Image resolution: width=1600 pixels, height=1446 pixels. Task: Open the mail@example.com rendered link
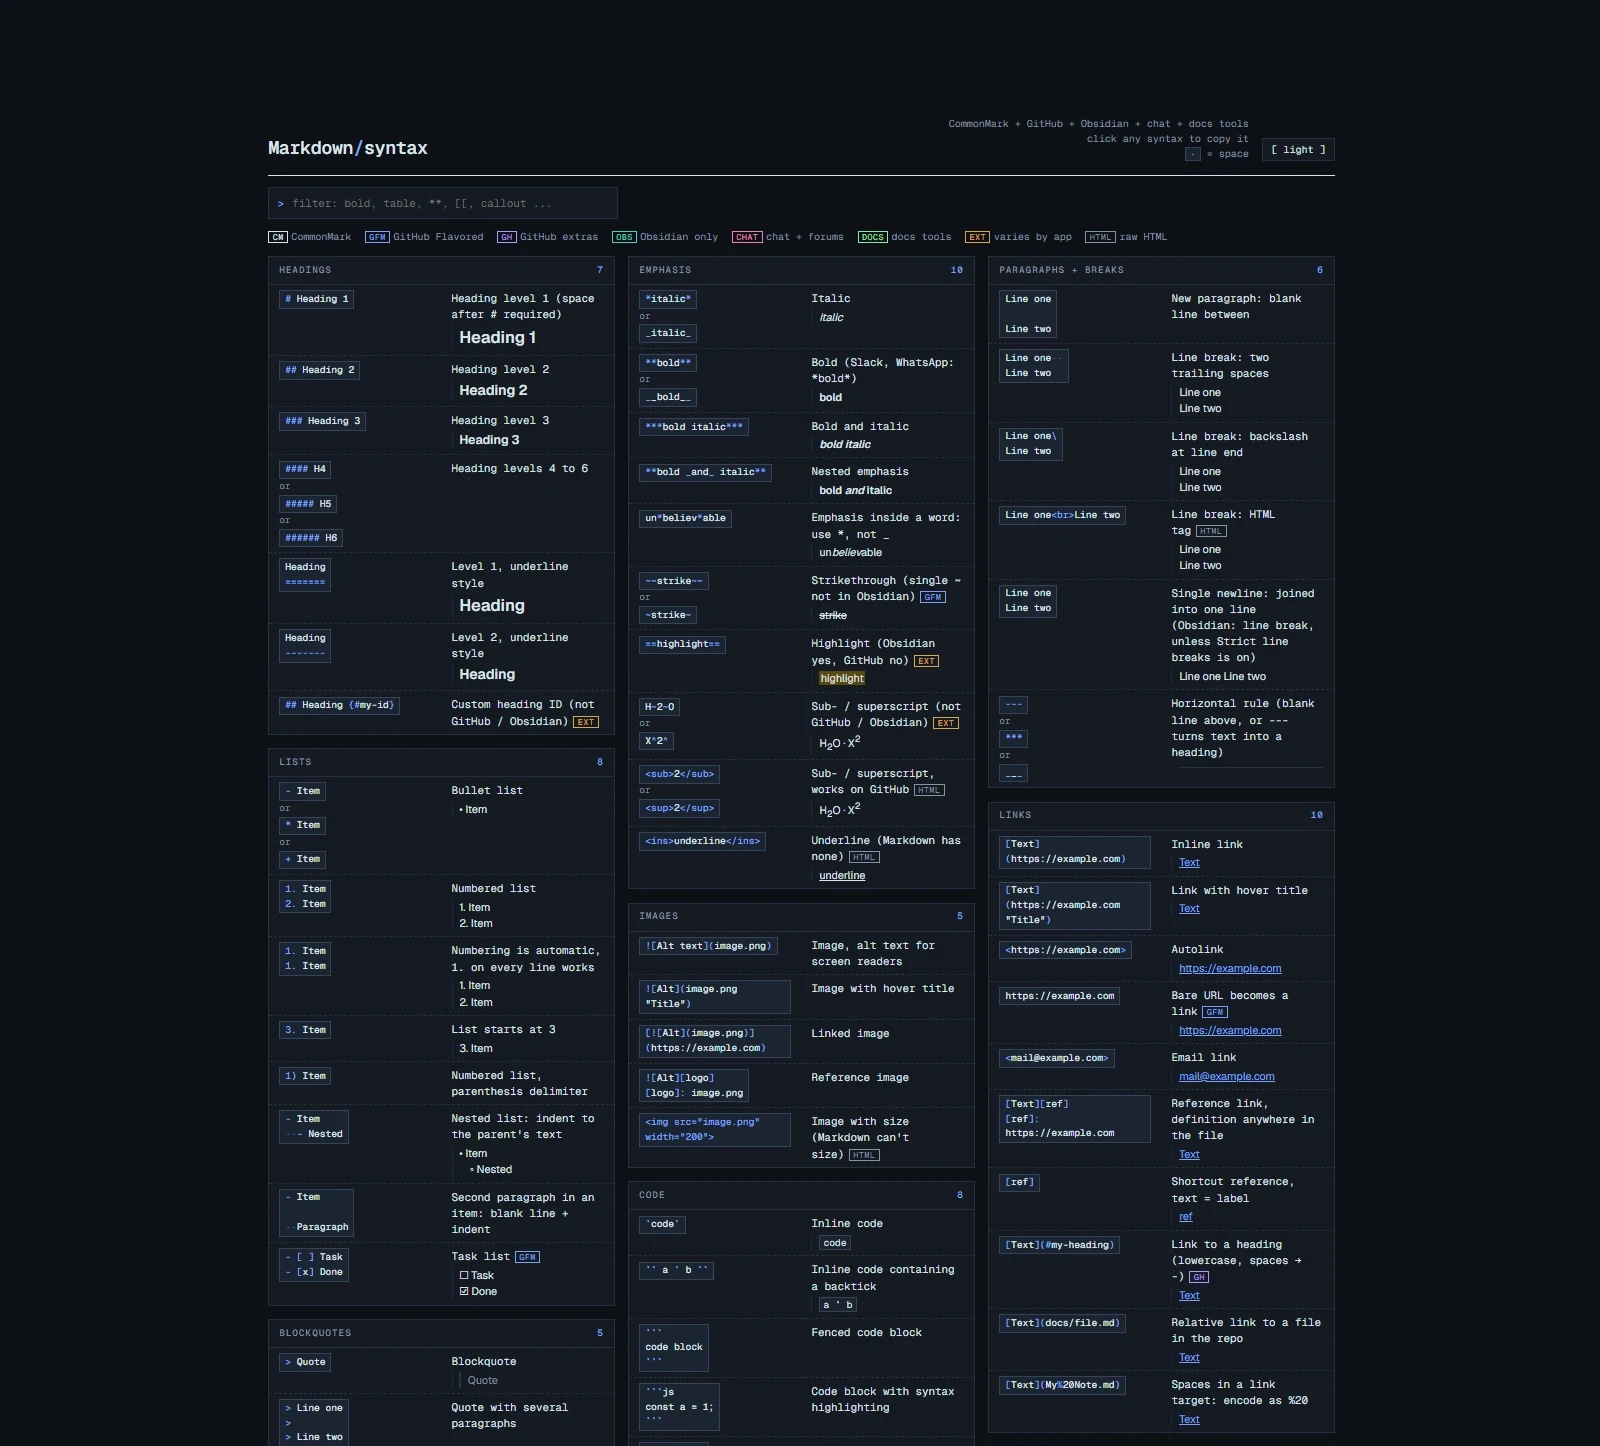coord(1226,1077)
